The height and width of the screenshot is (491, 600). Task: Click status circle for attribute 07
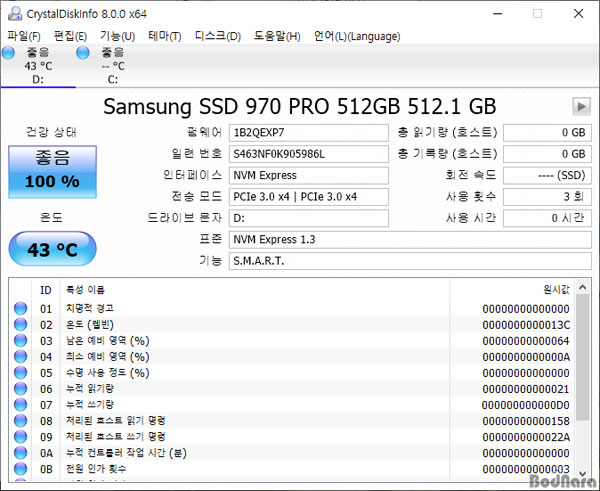coord(21,405)
